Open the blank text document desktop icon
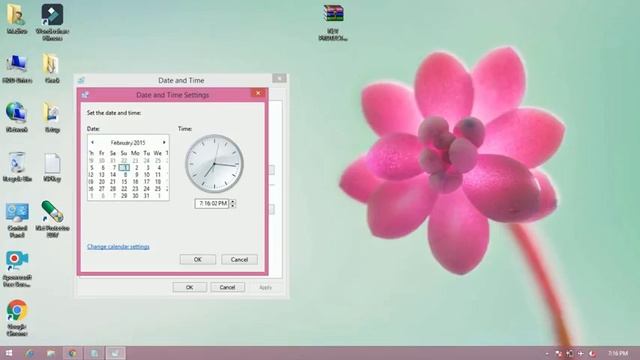This screenshot has height=360, width=640. (x=52, y=167)
